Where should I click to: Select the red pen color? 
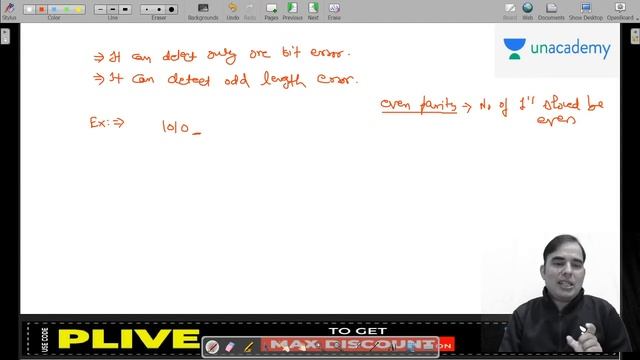(41, 9)
